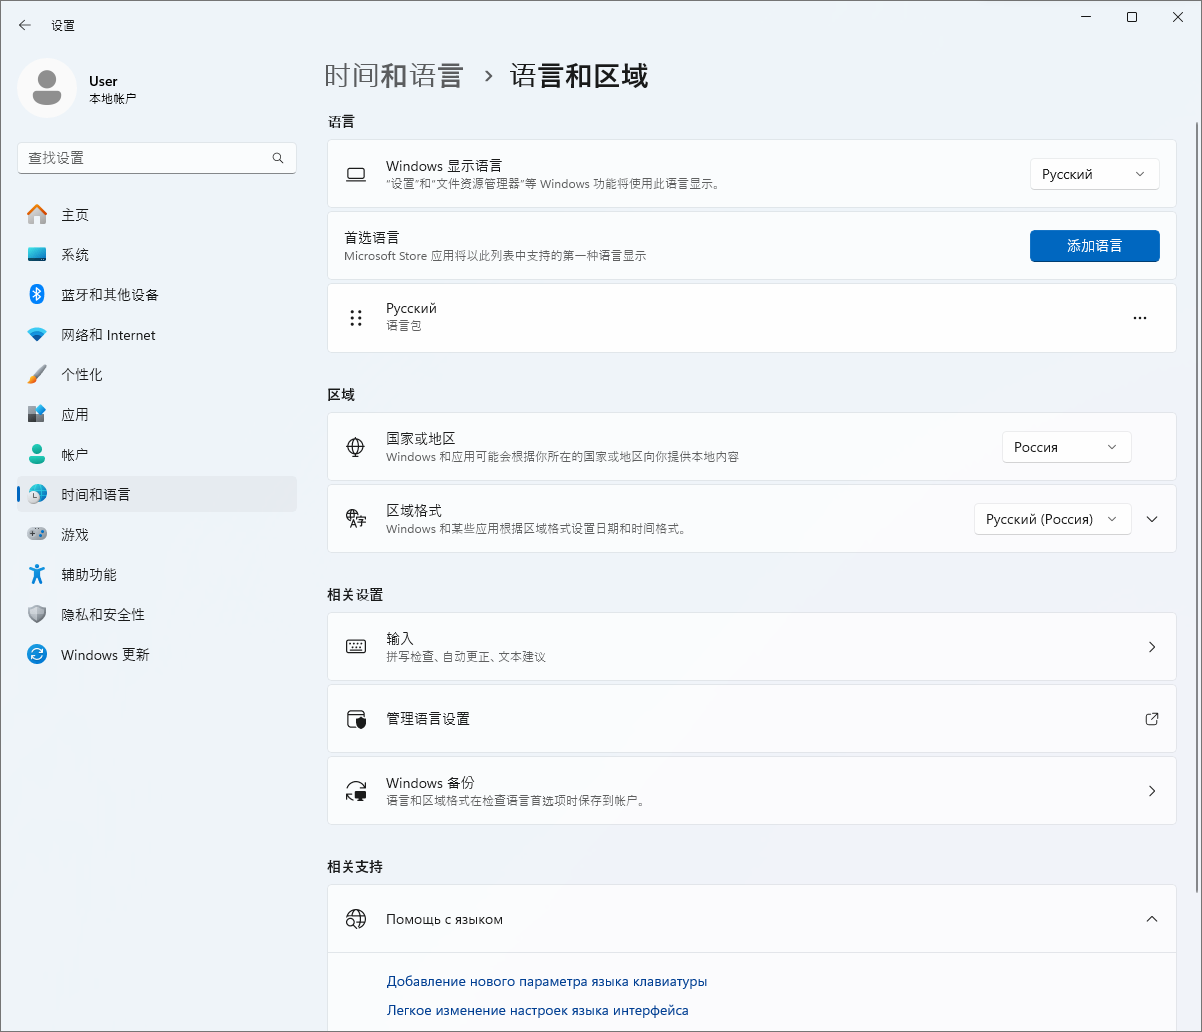Go to 主页 in sidebar
The height and width of the screenshot is (1032, 1202).
(157, 215)
